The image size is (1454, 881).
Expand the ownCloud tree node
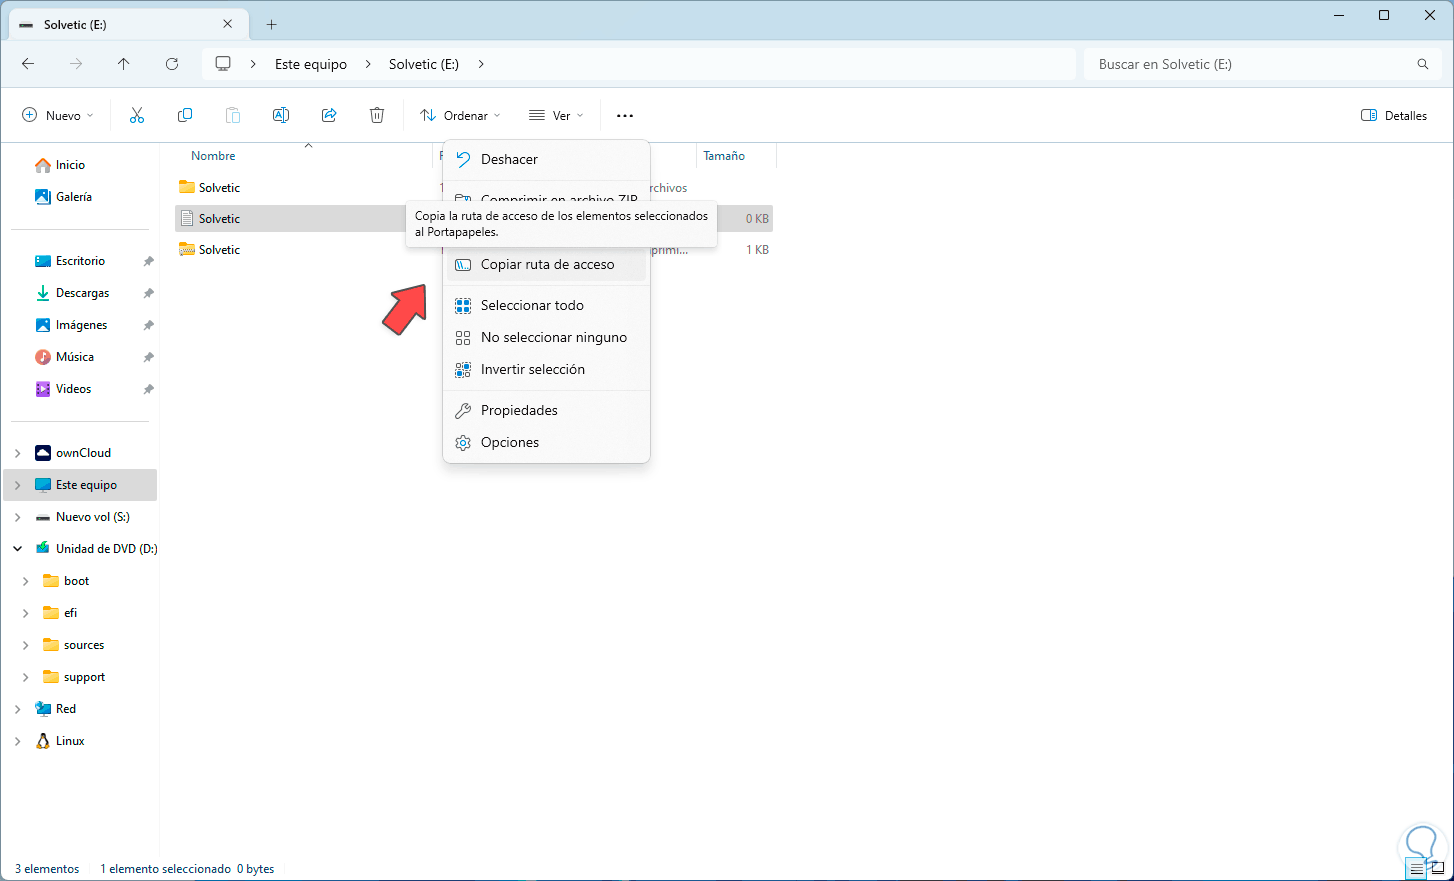tap(17, 453)
